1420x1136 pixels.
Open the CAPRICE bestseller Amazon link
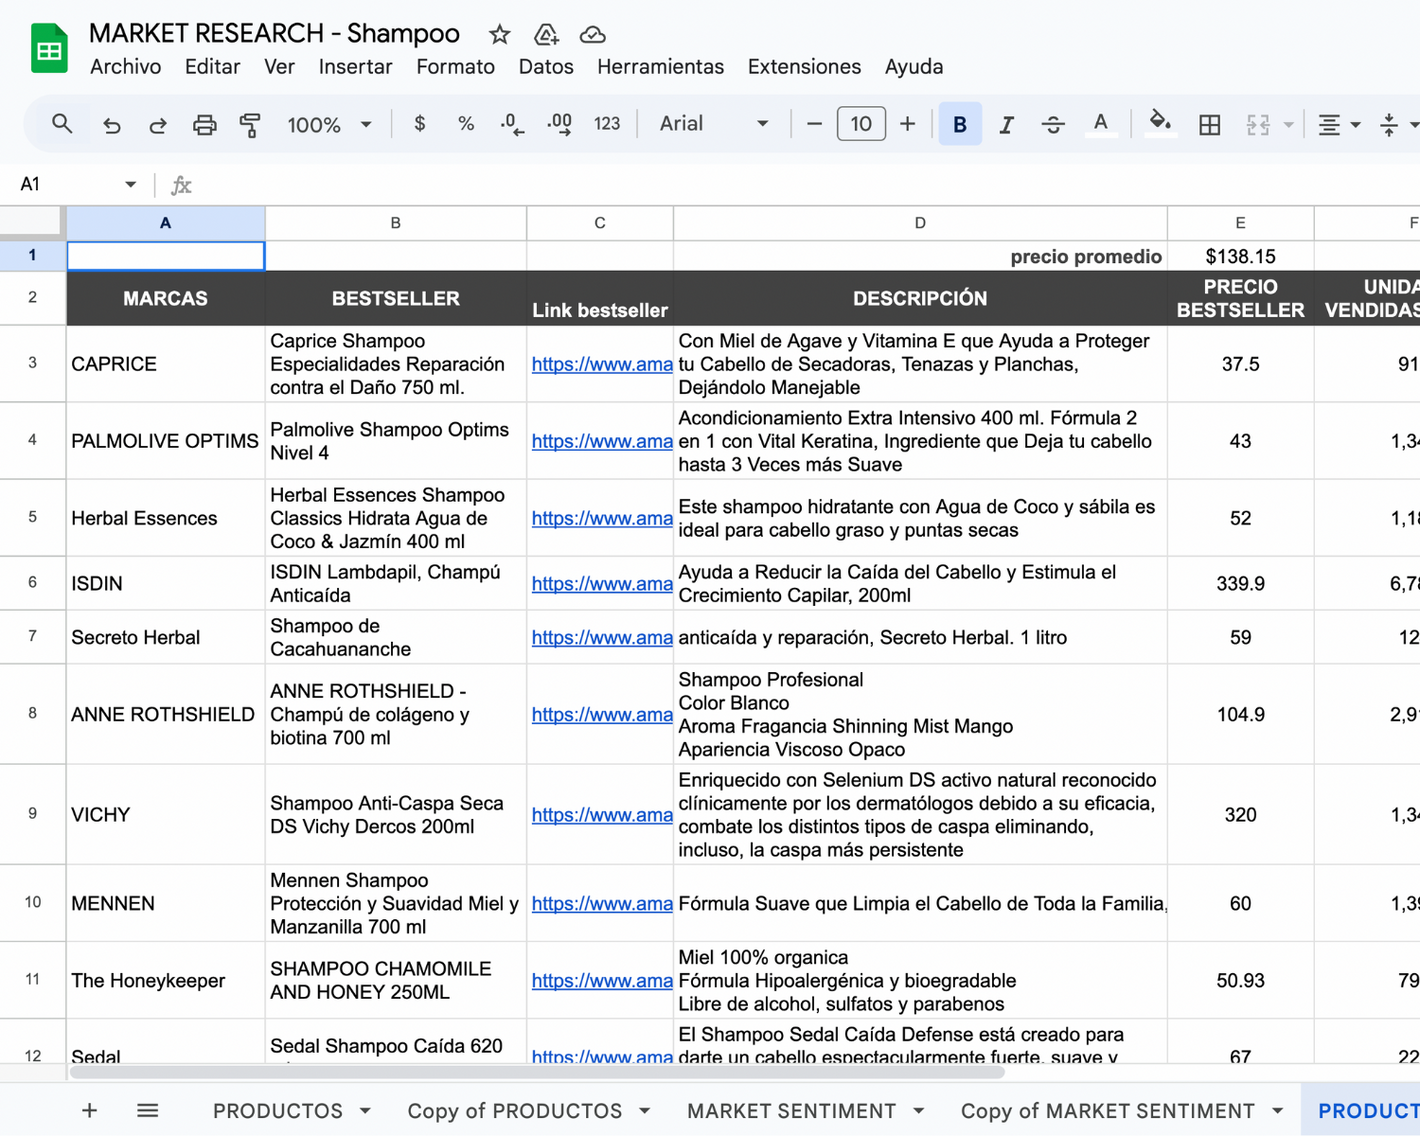pyautogui.click(x=601, y=365)
